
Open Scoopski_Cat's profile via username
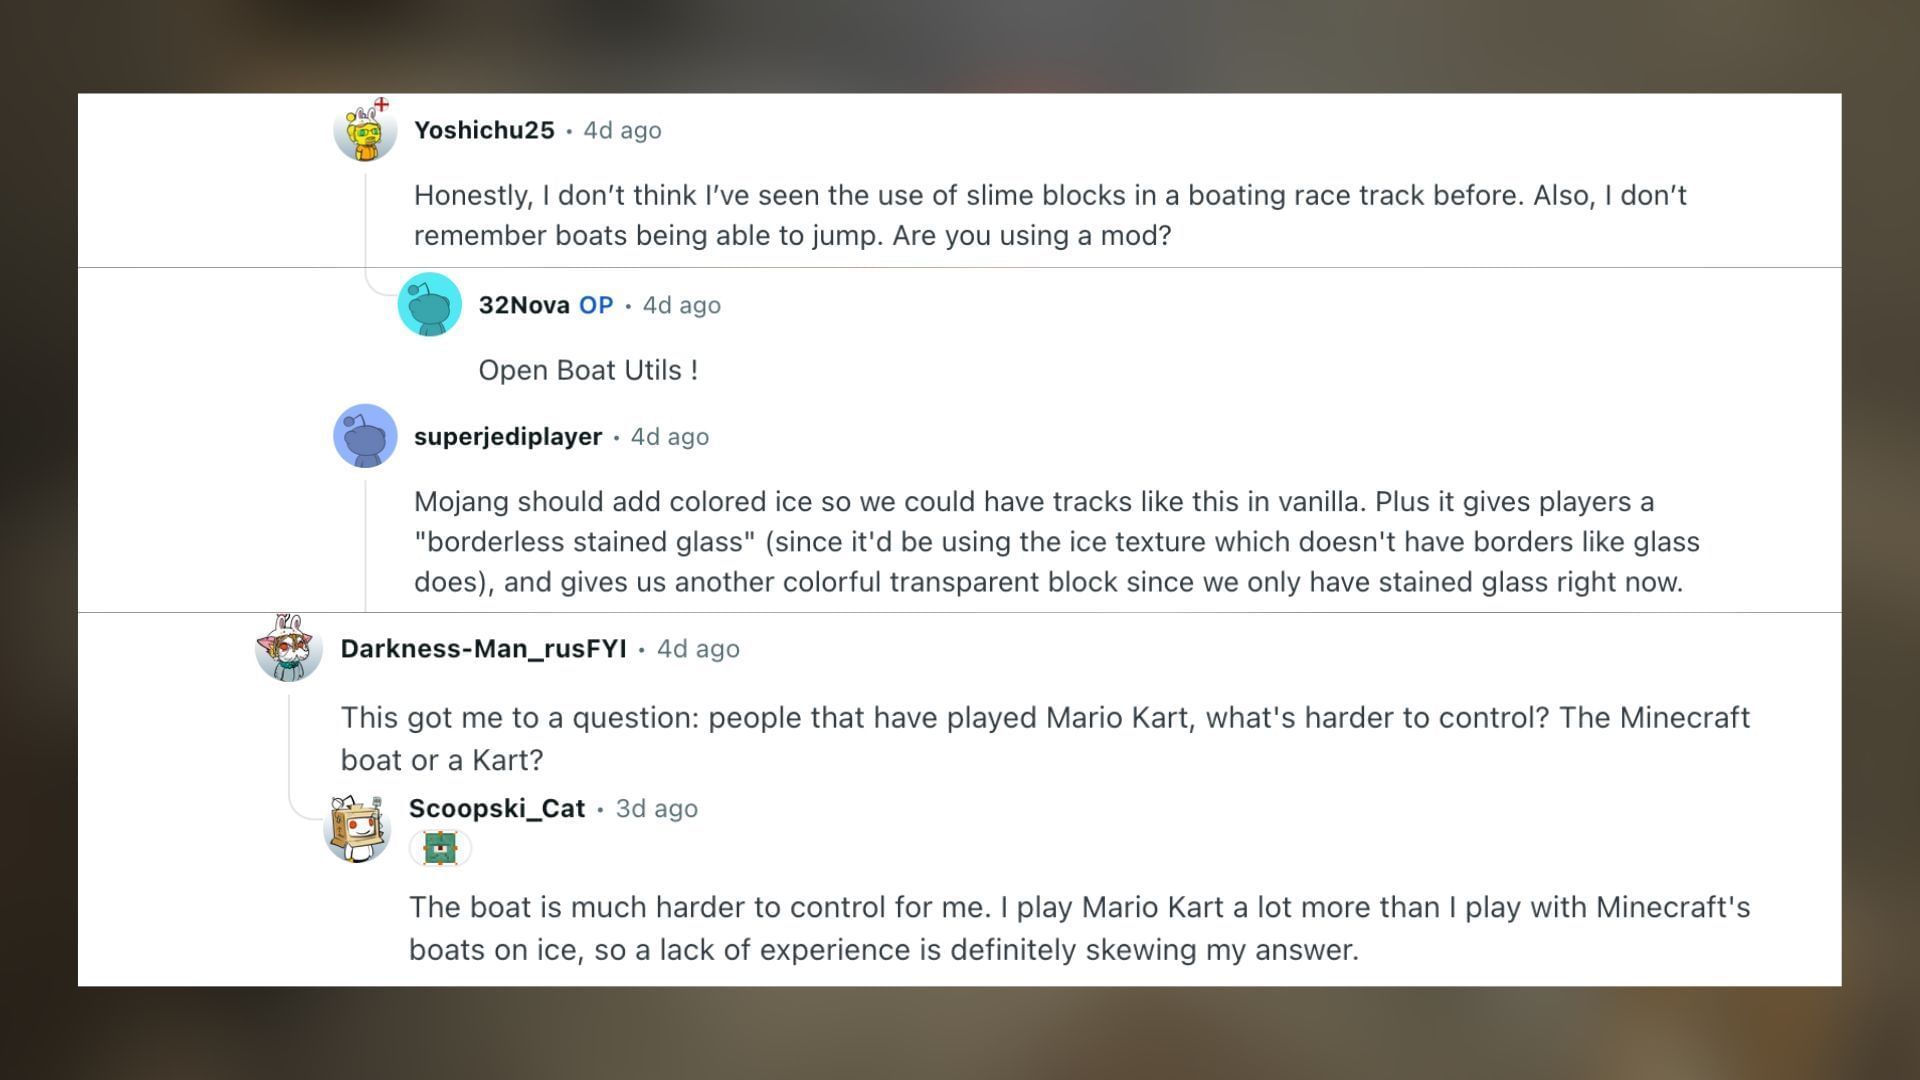(497, 808)
